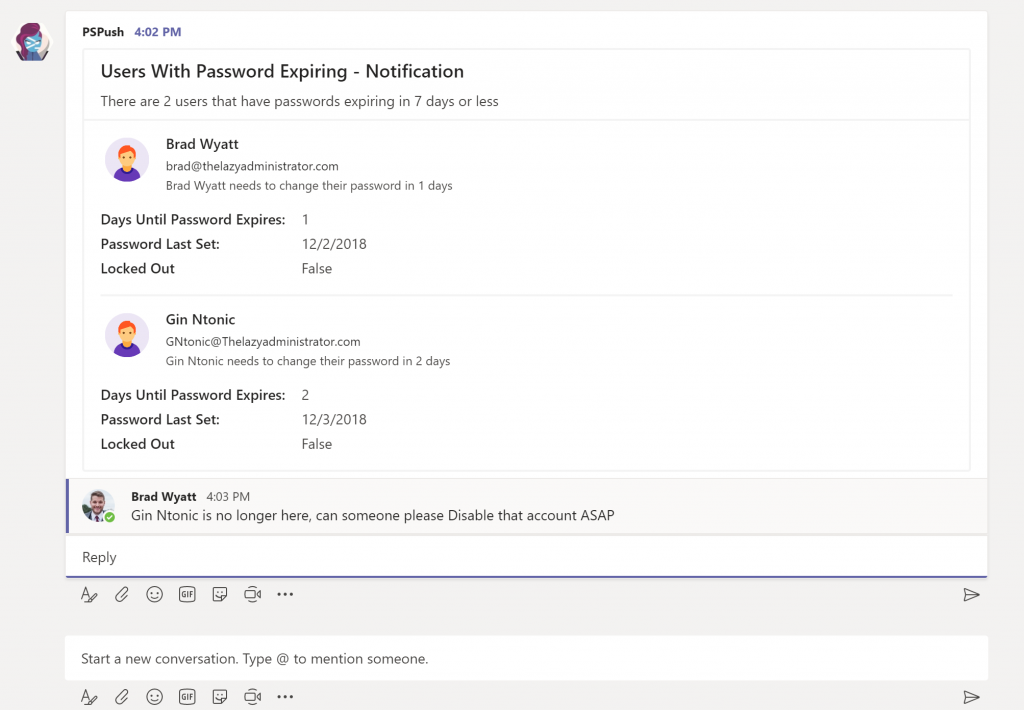Open sticker picker in reply toolbar
Viewport: 1024px width, 710px height.
(219, 594)
